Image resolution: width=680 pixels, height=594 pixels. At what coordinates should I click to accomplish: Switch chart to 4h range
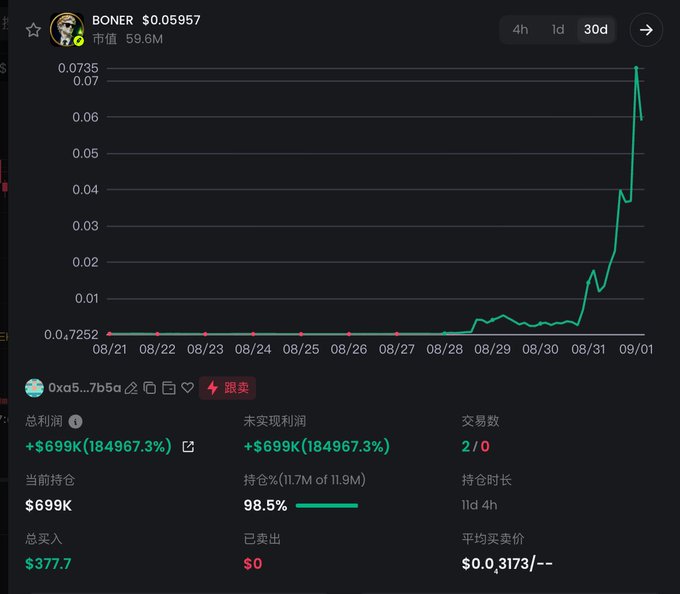[x=520, y=29]
